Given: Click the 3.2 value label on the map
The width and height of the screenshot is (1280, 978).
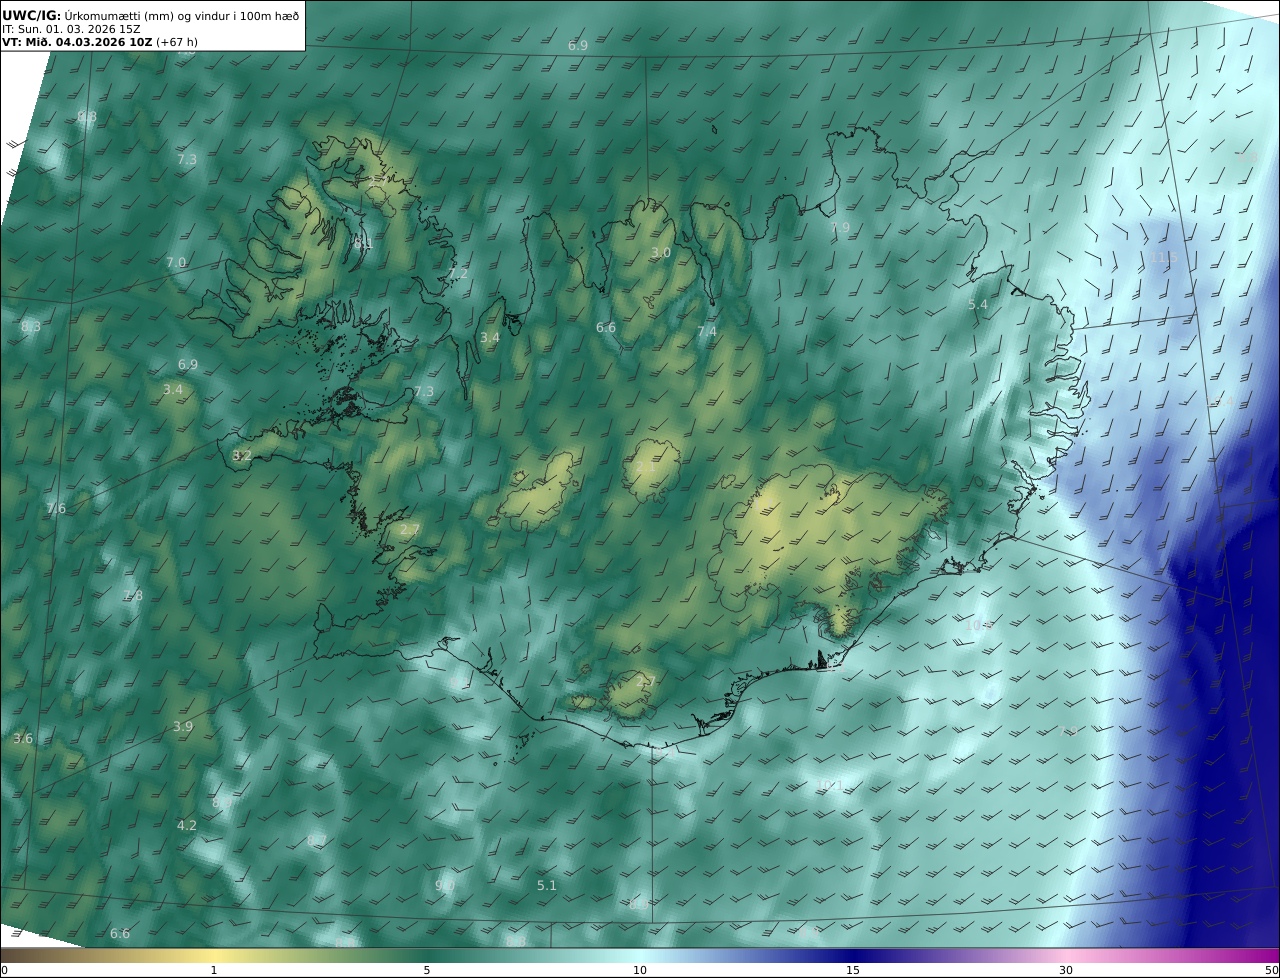Looking at the screenshot, I should coord(242,455).
